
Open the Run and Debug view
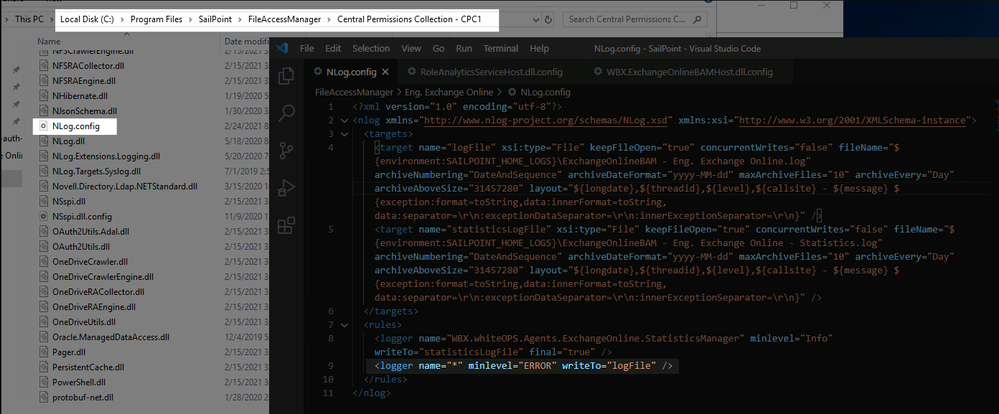tap(285, 188)
